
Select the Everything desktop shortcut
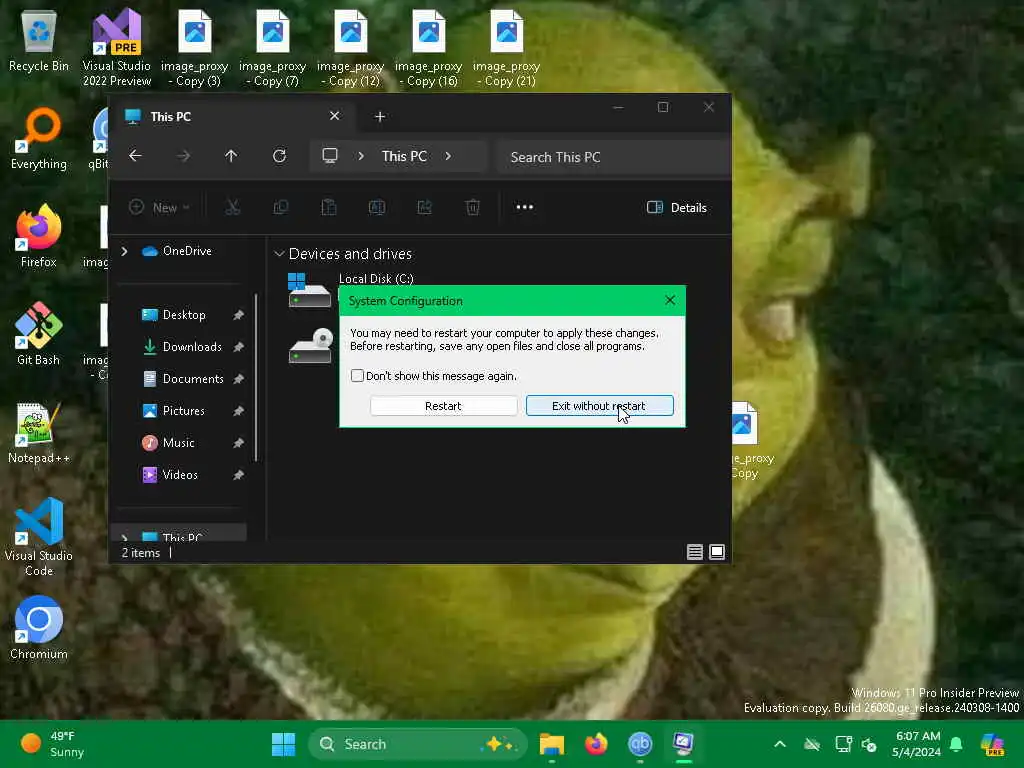39,139
